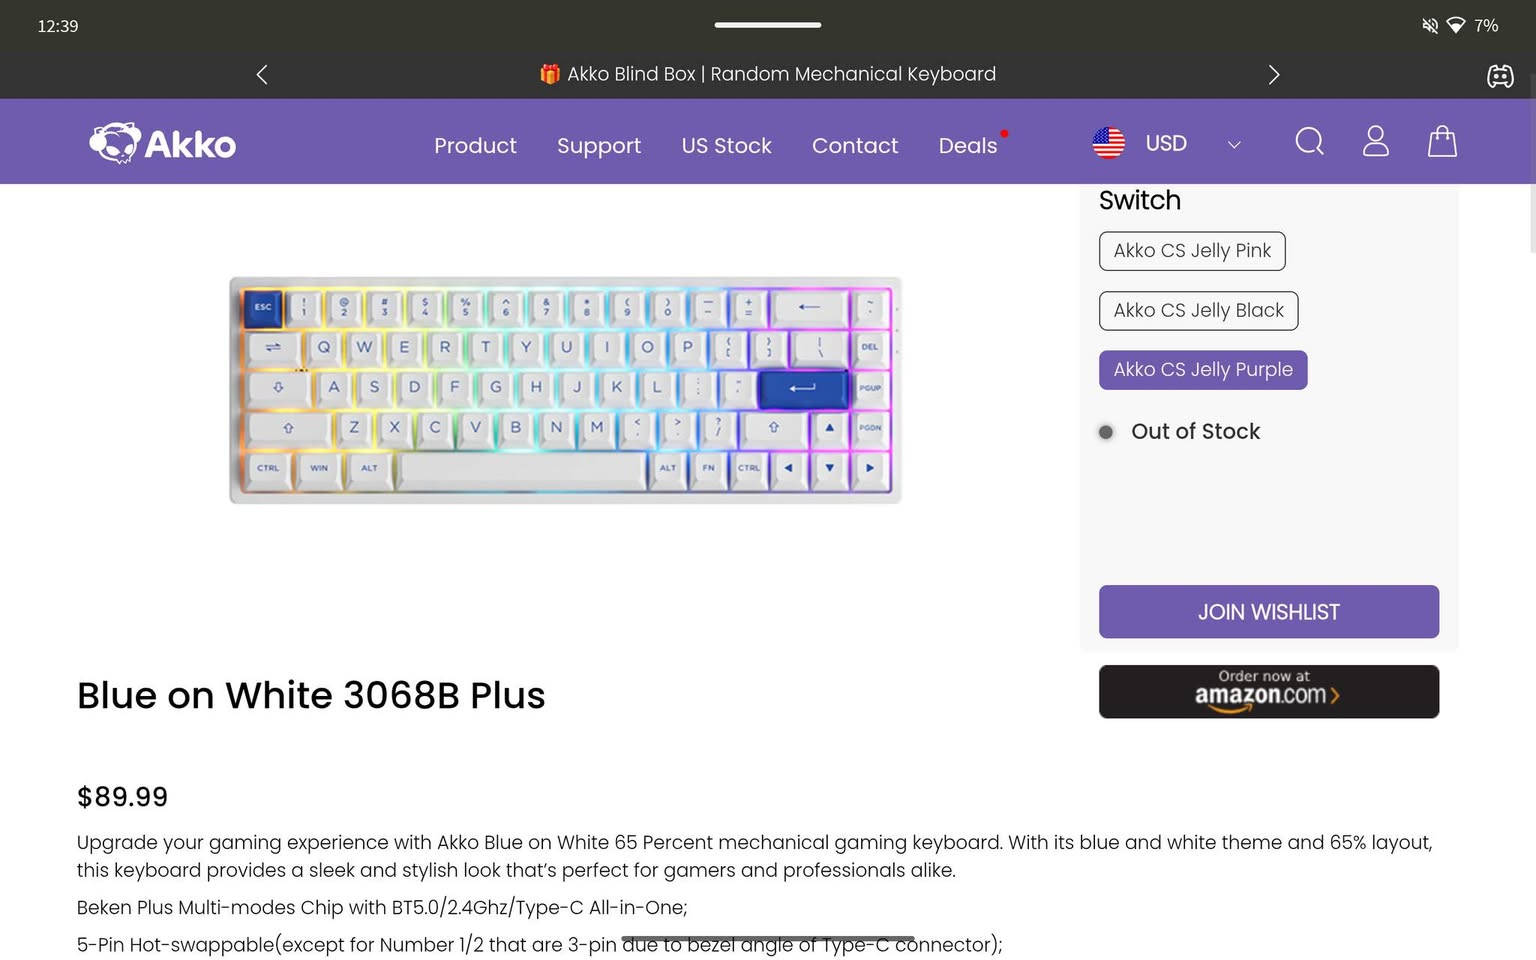Open the Akko Blind Box announcement link
Image resolution: width=1536 pixels, height=960 pixels.
(768, 74)
